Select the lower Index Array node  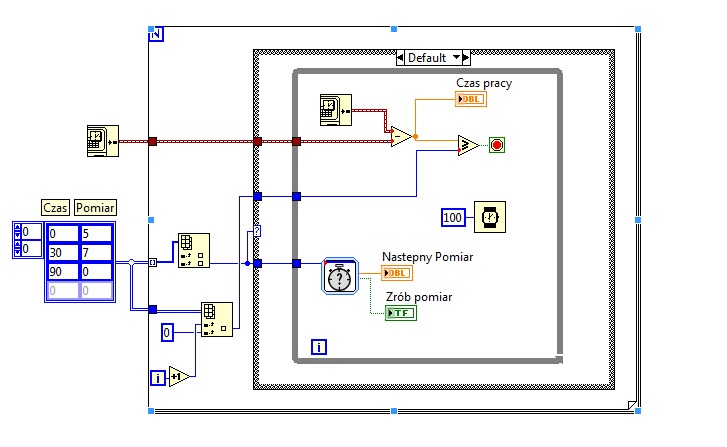pos(217,319)
